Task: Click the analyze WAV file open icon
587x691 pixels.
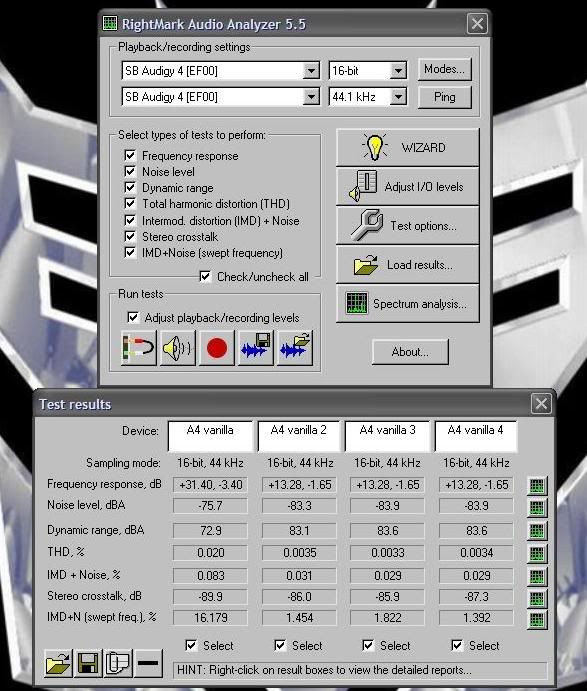Action: [295, 348]
